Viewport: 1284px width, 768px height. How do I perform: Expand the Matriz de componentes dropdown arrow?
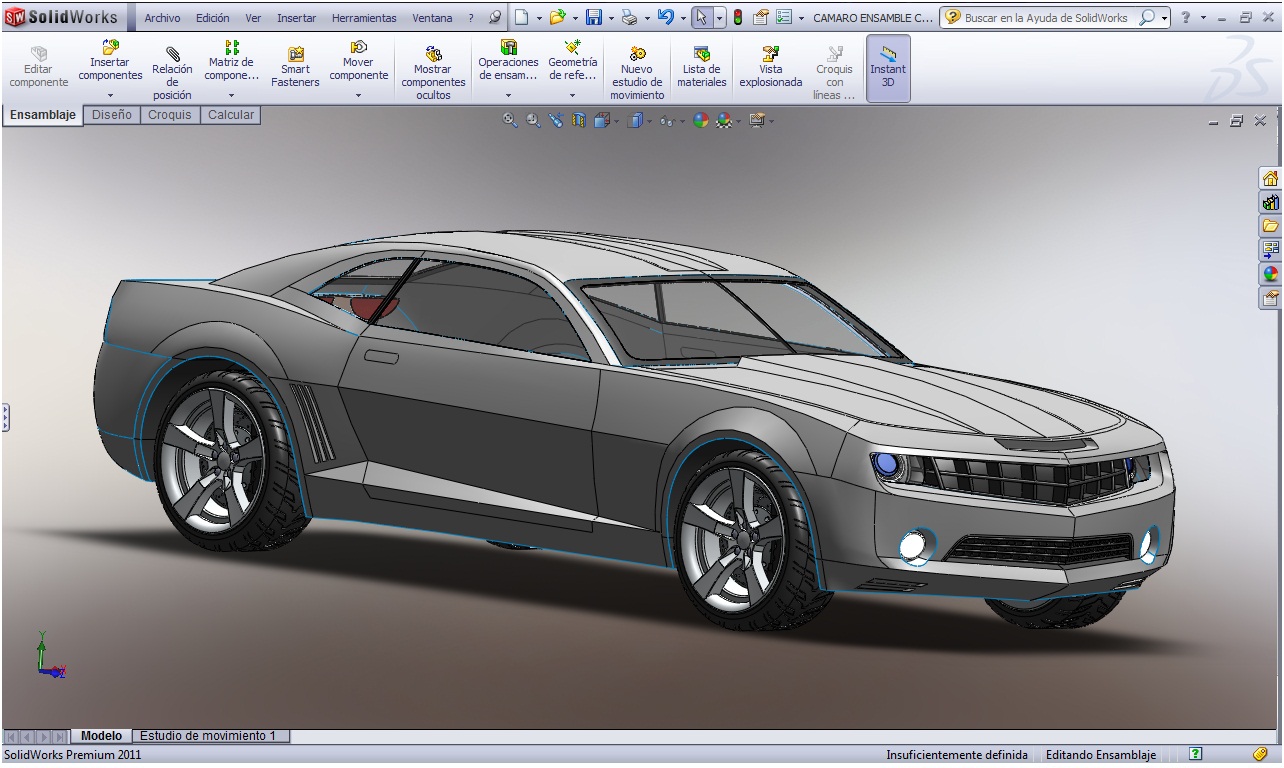coord(231,96)
